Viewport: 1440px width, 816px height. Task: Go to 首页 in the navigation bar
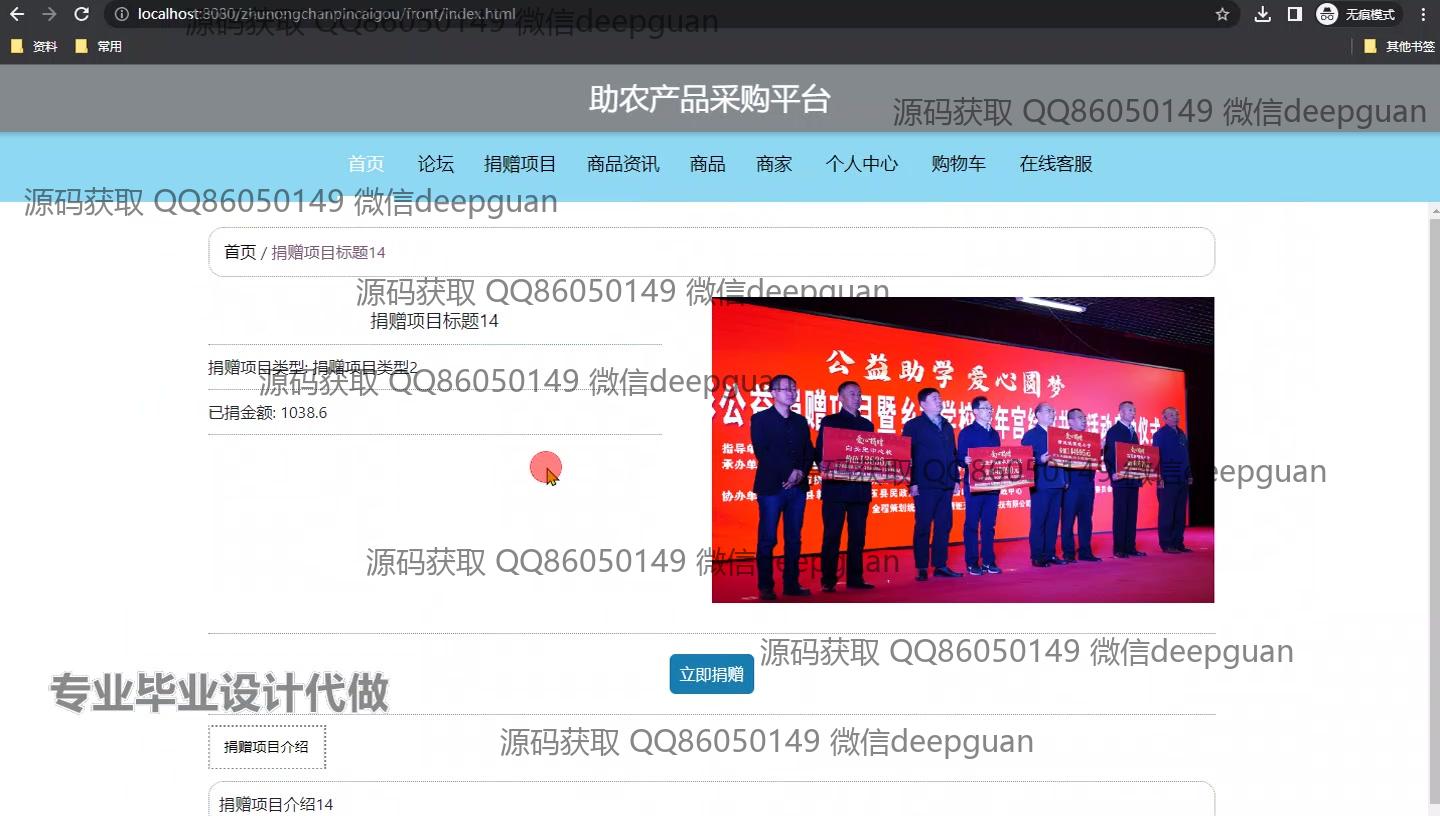click(366, 164)
